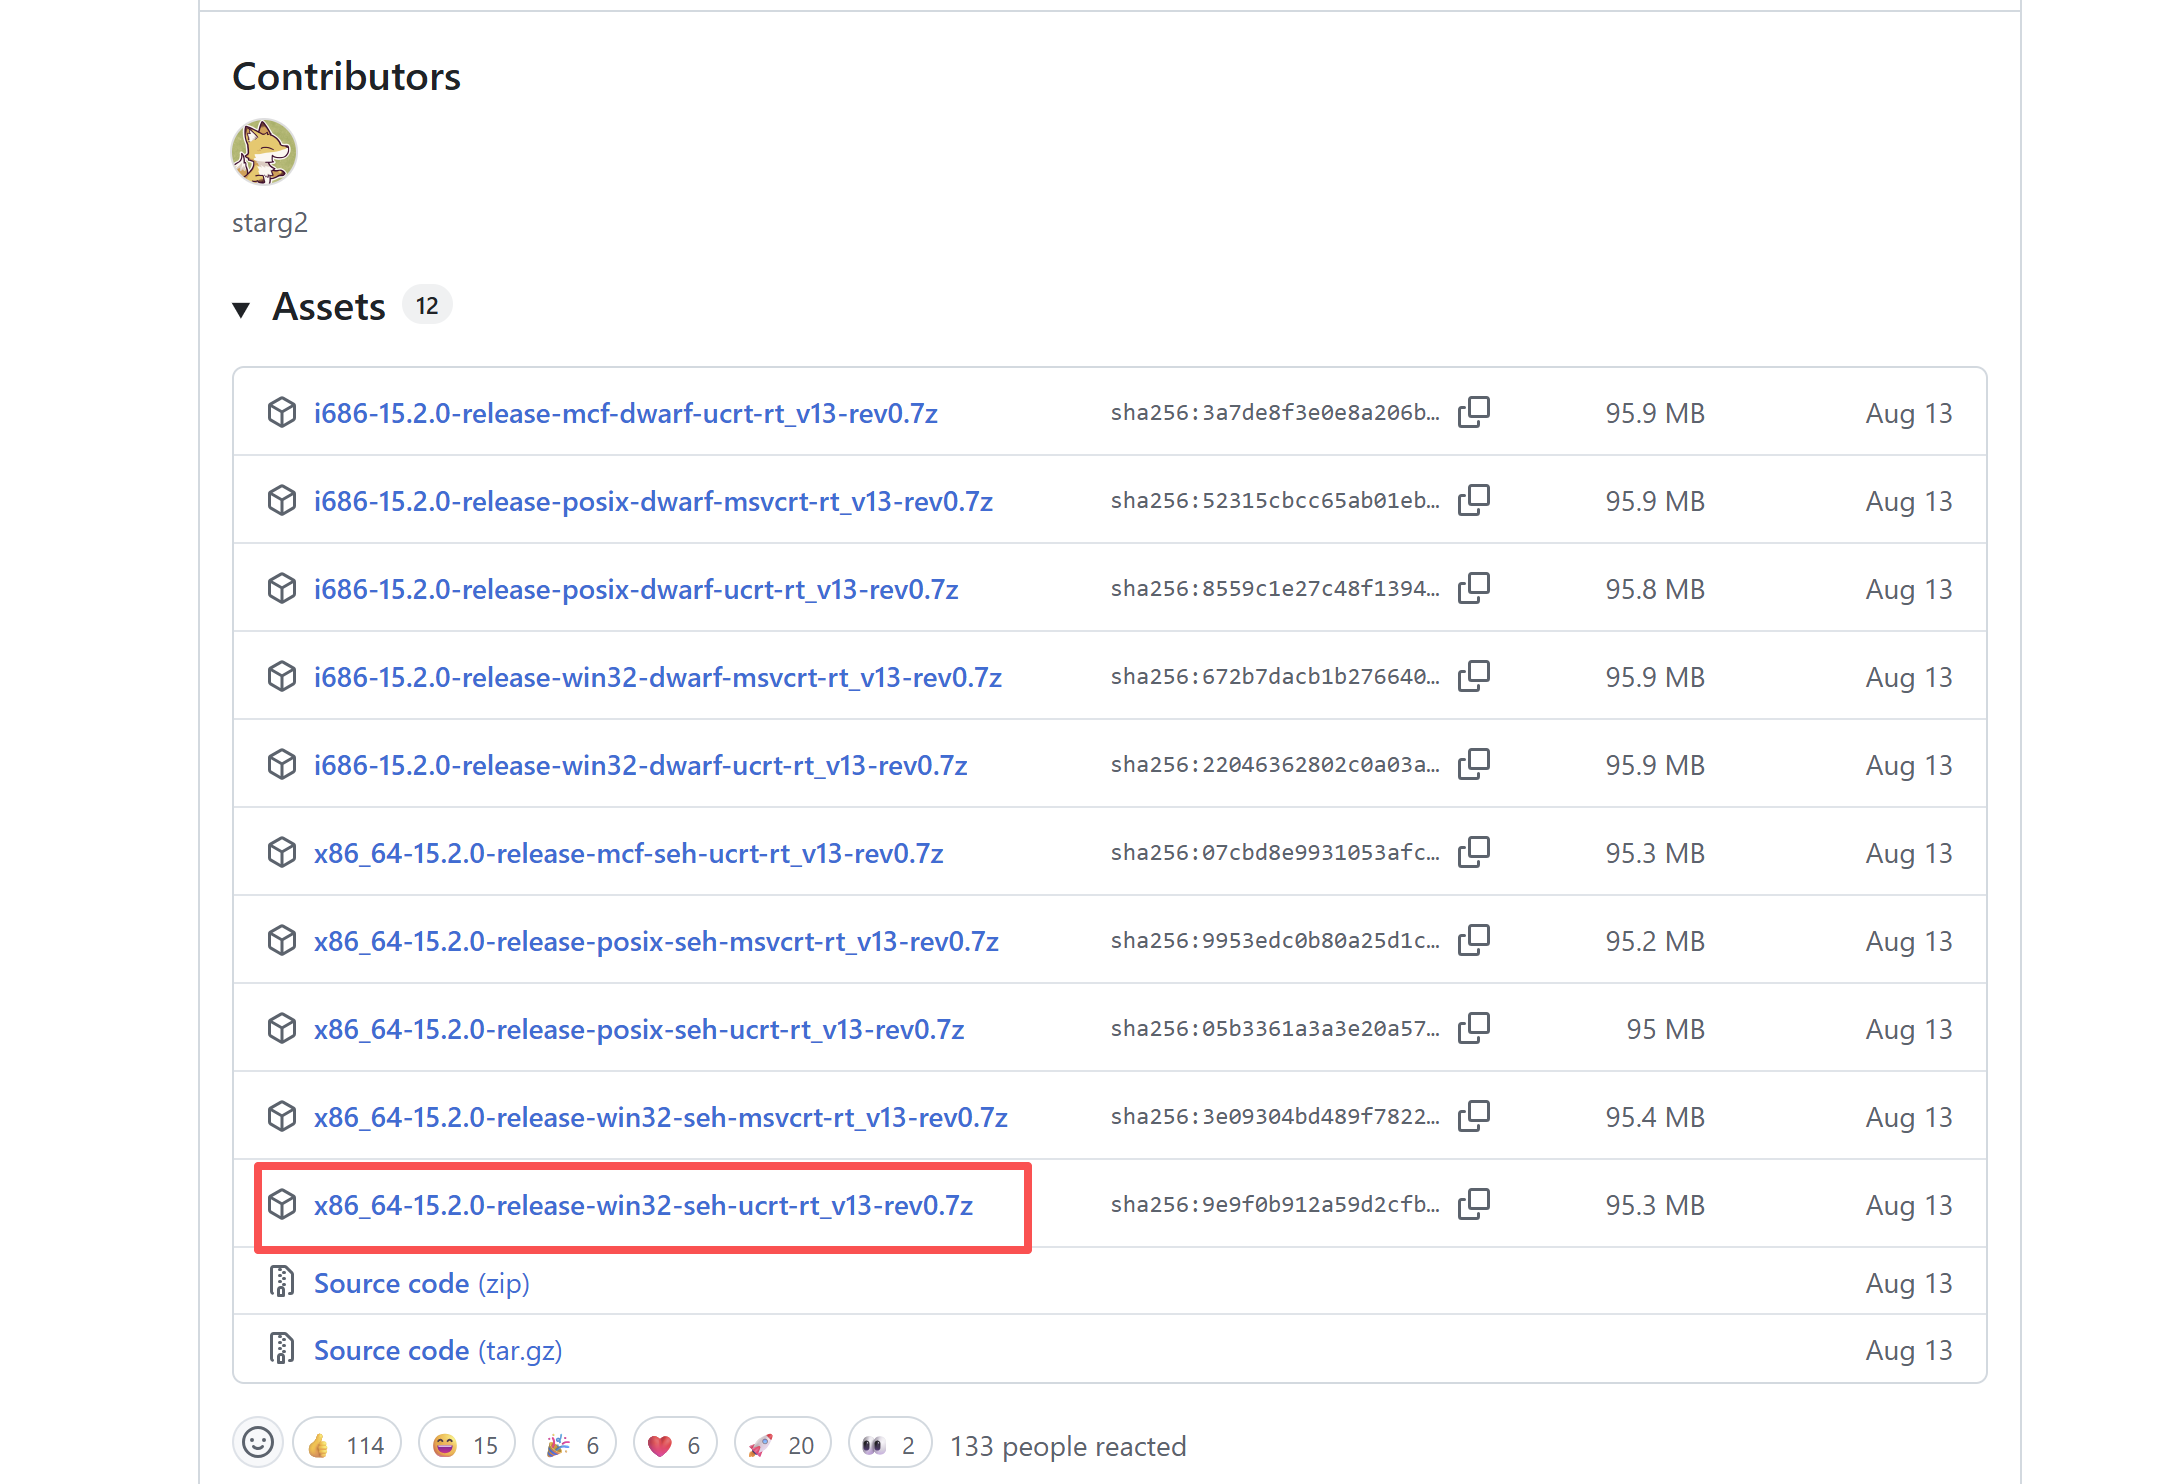Viewport: 2166px width, 1484px height.
Task: Download x86_64-15.2.0-release-win32-seh-ucrt-rt_v13-rev0.7z
Action: [643, 1205]
